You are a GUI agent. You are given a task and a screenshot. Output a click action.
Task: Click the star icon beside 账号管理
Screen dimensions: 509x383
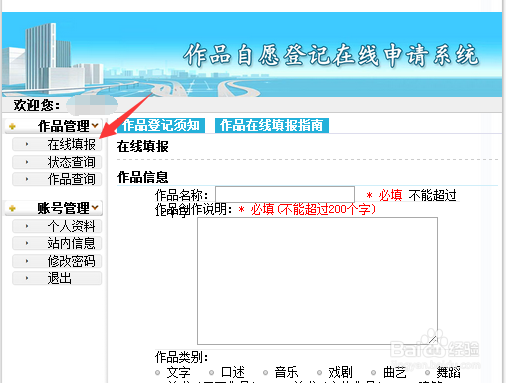pos(12,208)
